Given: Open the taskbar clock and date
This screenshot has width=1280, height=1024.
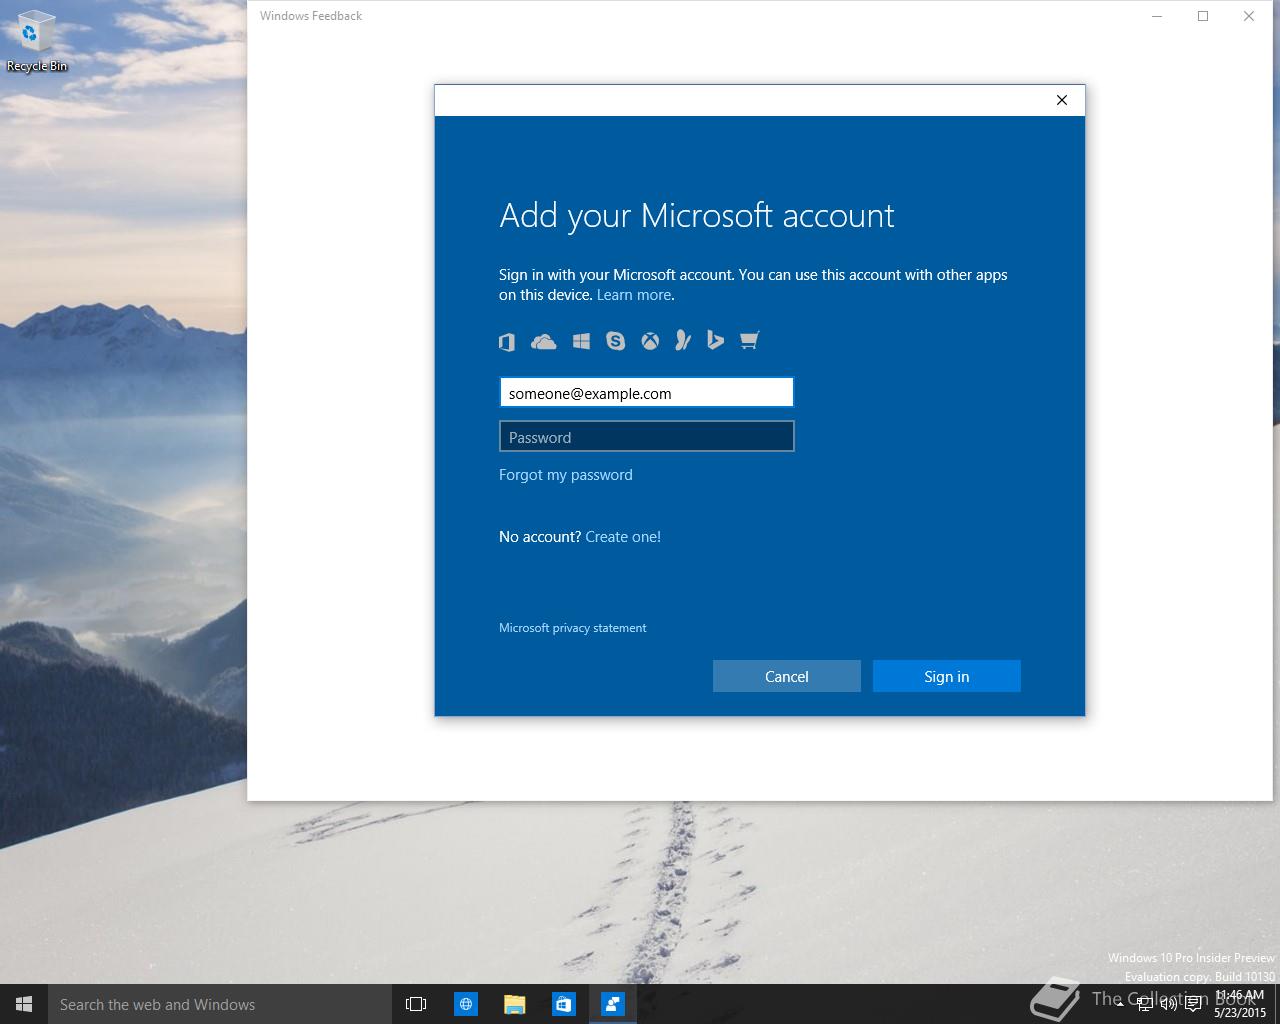Looking at the screenshot, I should [1240, 1004].
